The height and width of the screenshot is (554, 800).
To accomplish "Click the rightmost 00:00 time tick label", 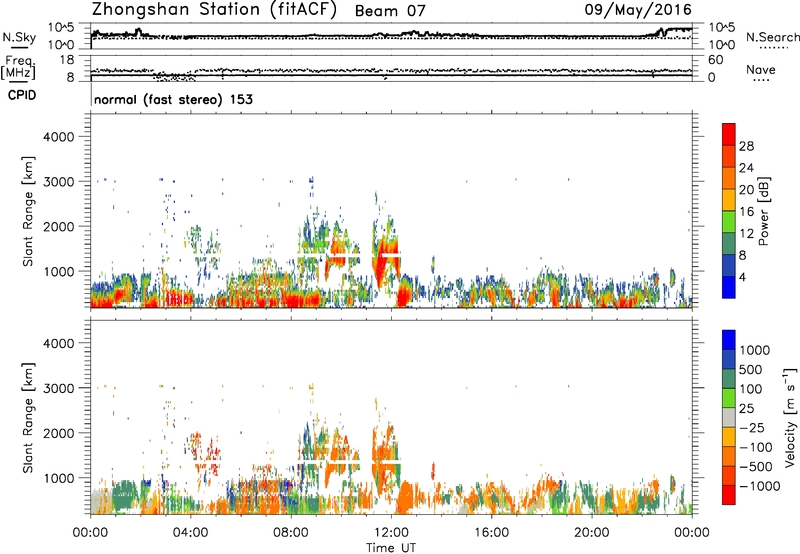I will (x=692, y=533).
